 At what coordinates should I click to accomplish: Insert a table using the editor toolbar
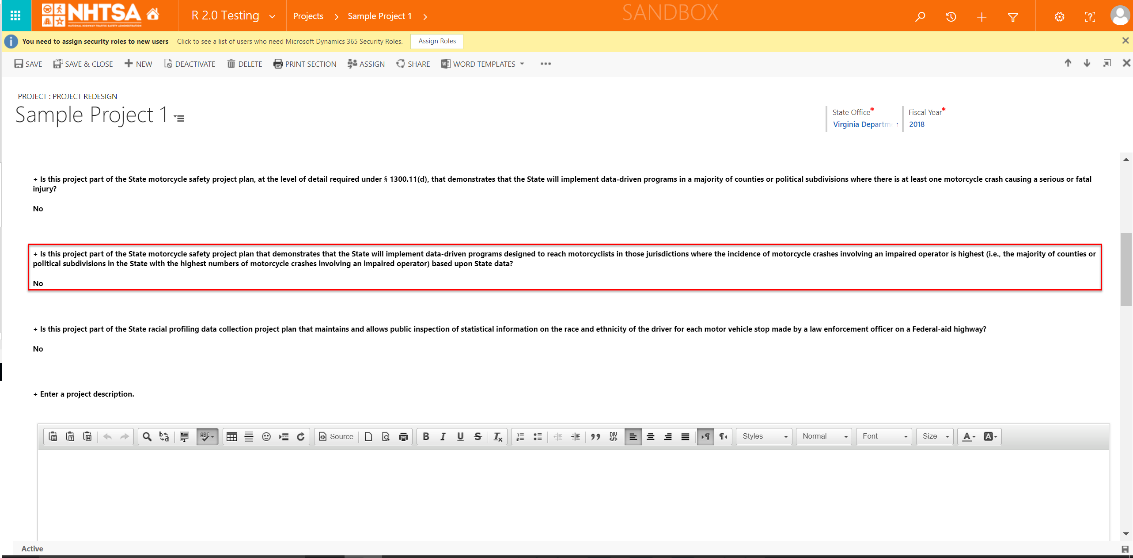[x=232, y=437]
